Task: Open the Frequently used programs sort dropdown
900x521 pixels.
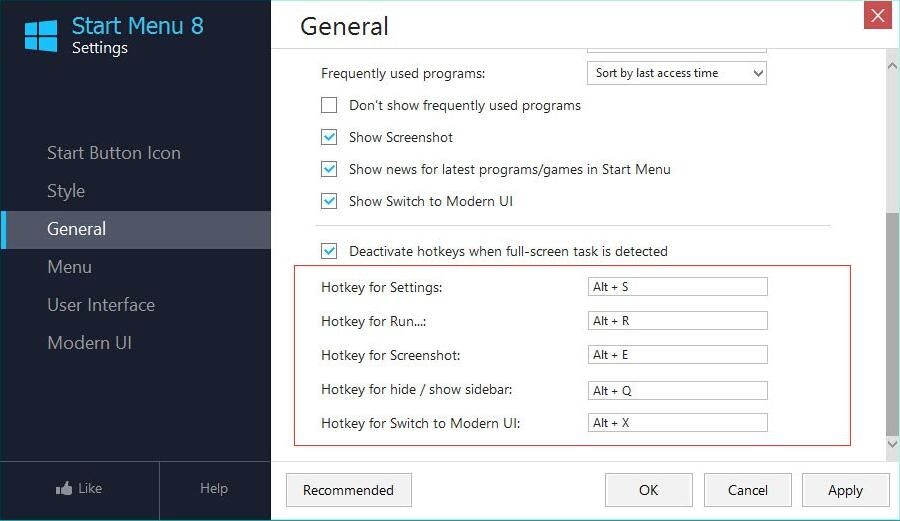Action: tap(677, 73)
